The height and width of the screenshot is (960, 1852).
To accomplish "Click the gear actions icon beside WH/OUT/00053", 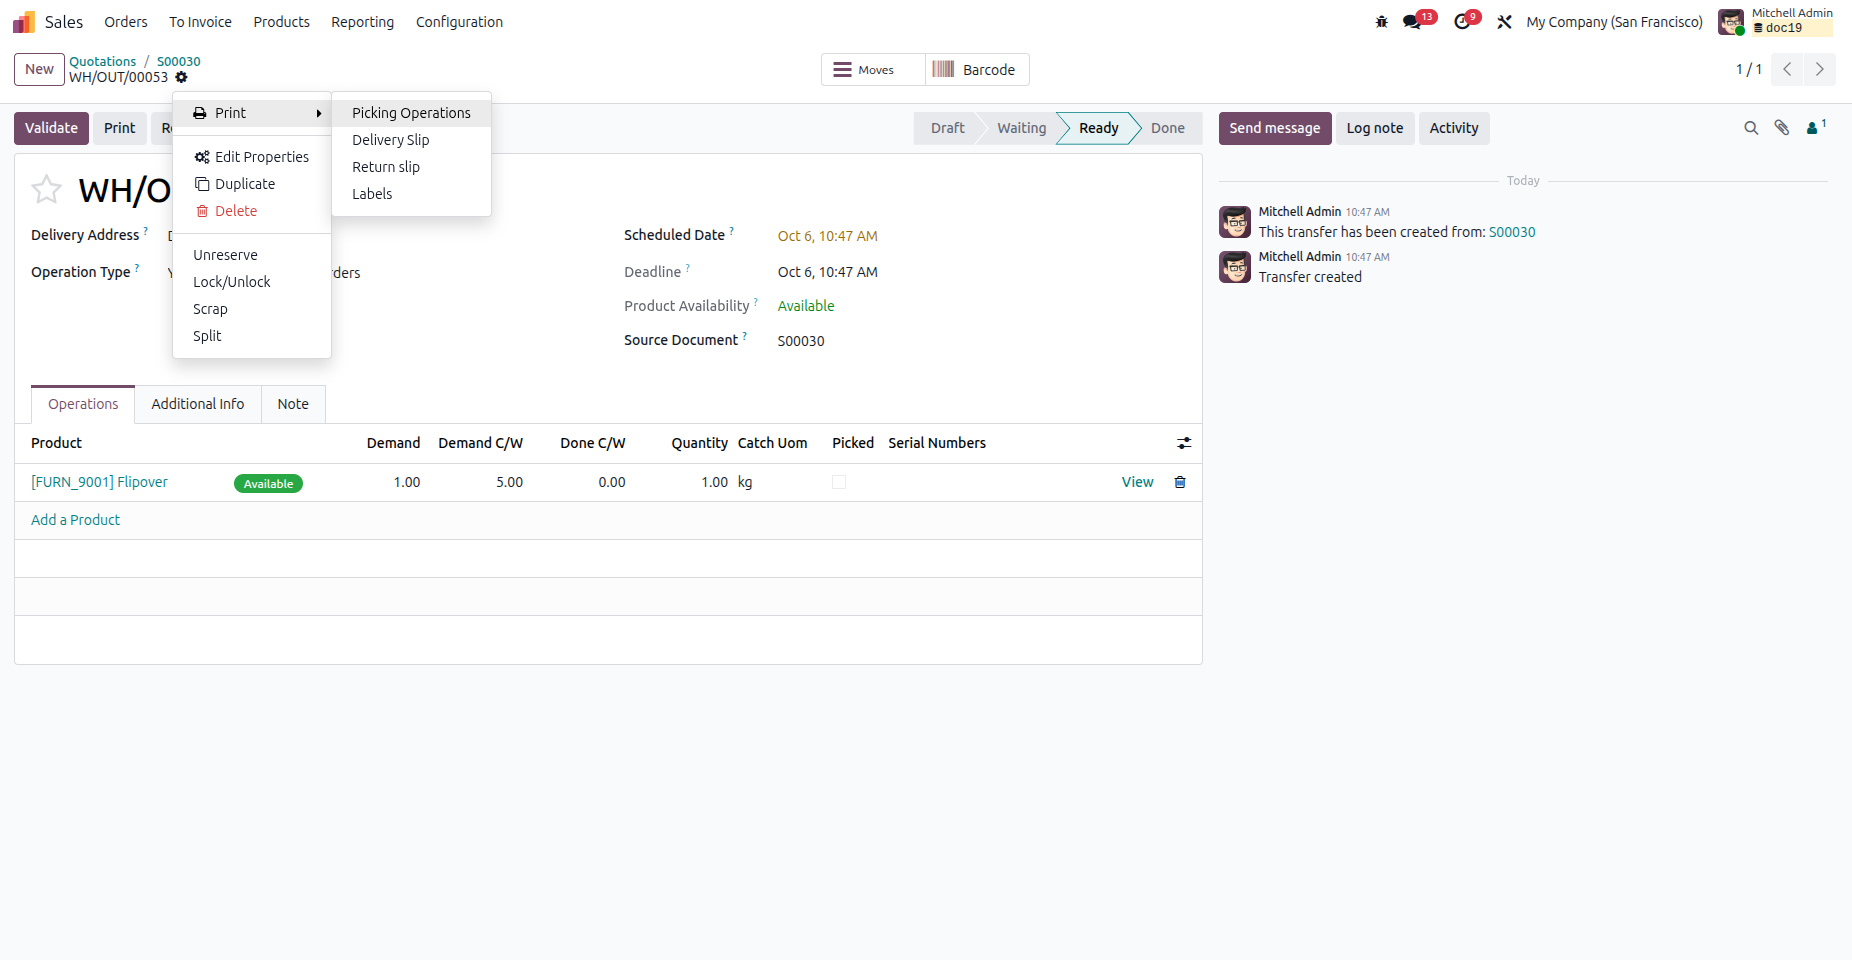I will 181,77.
